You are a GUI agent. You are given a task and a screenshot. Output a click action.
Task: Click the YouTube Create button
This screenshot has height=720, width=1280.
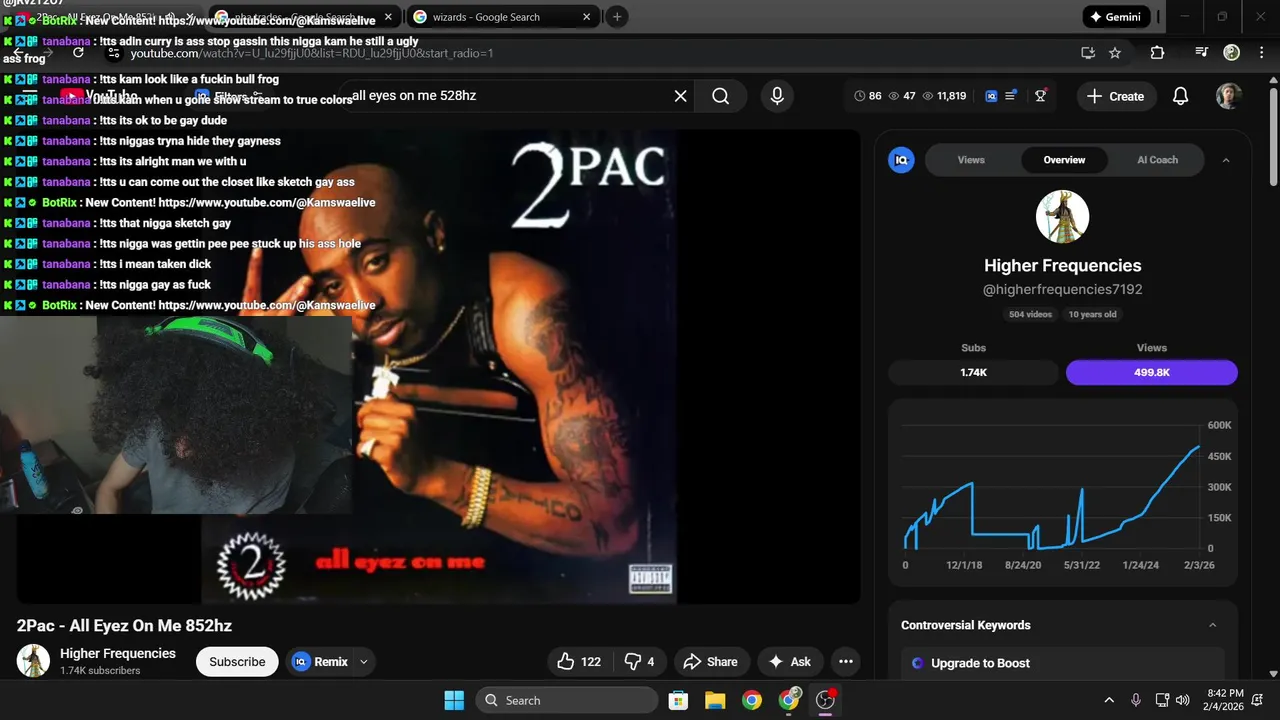pyautogui.click(x=1115, y=96)
